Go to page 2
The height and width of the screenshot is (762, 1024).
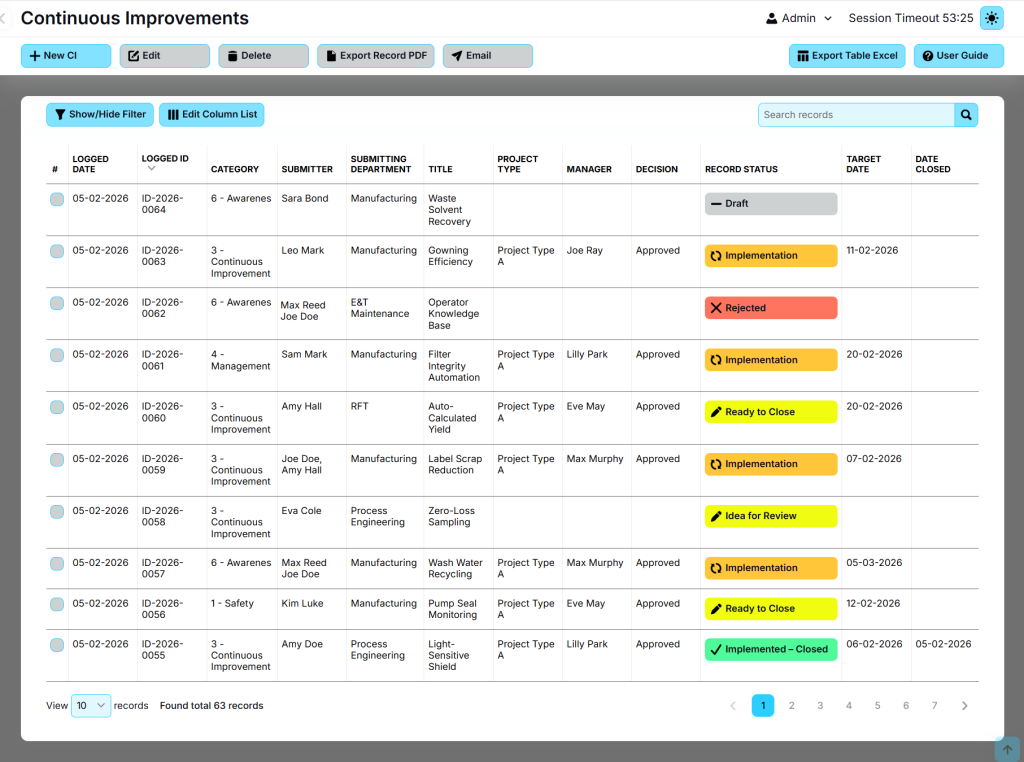tap(792, 705)
